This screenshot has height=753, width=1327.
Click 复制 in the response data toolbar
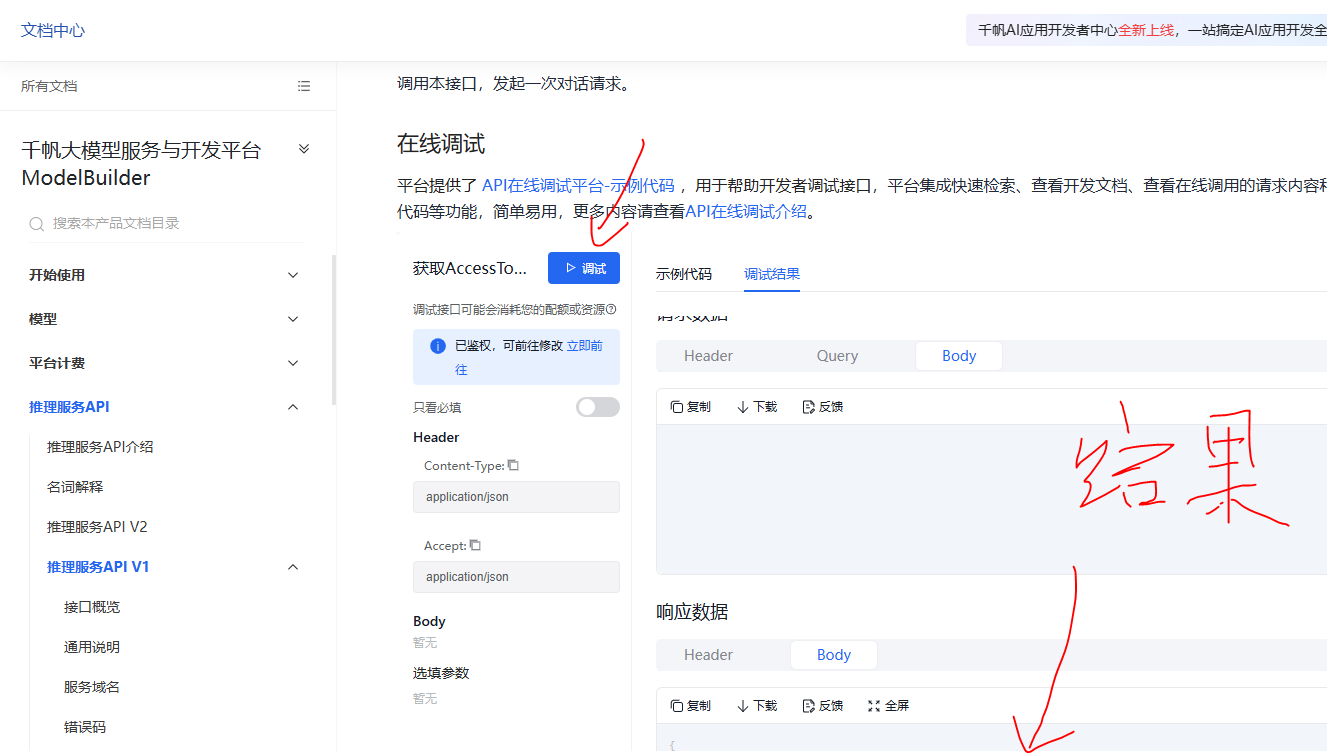(x=691, y=706)
